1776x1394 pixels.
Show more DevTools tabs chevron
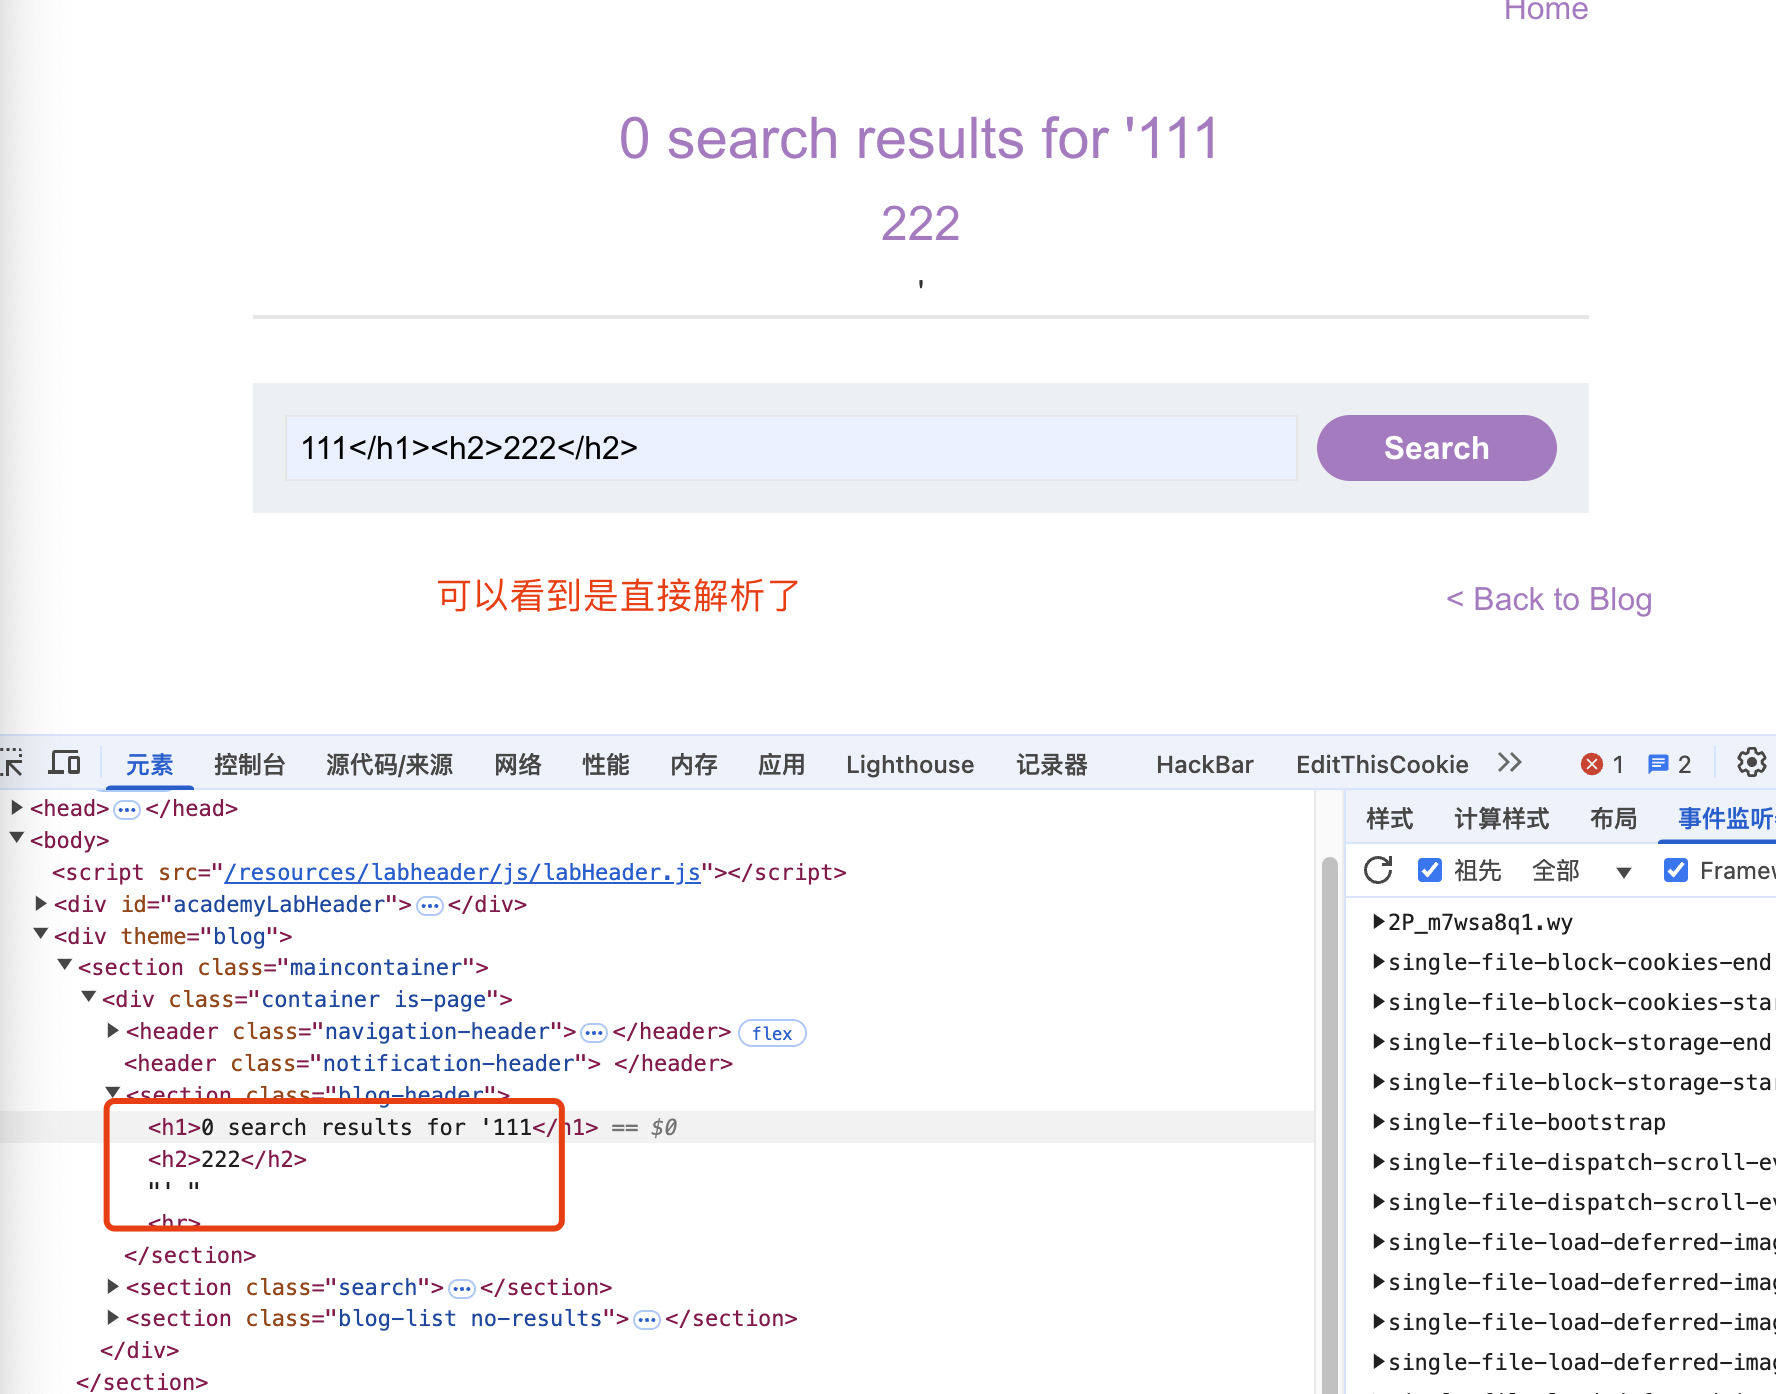pos(1509,763)
